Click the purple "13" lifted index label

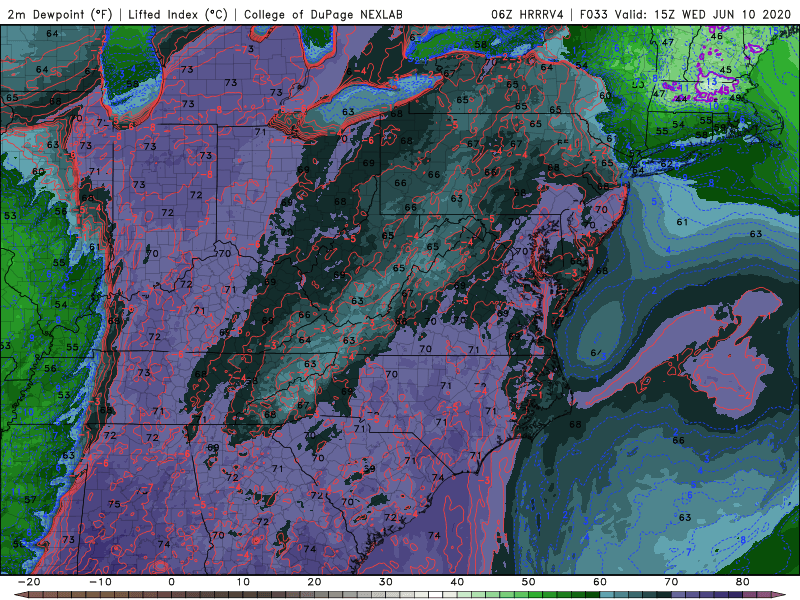(712, 81)
